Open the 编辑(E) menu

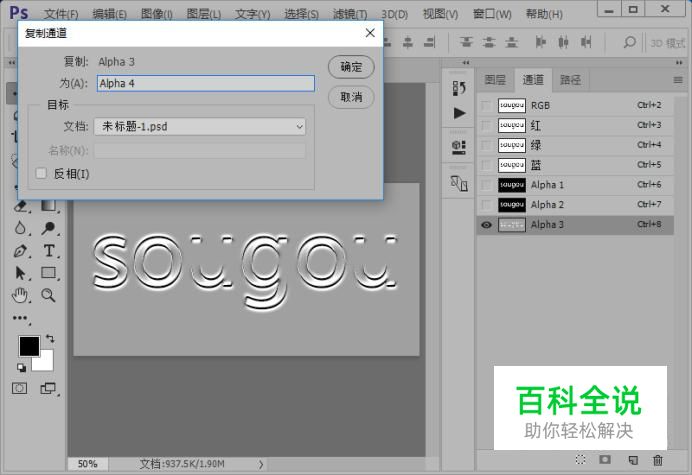(x=109, y=14)
